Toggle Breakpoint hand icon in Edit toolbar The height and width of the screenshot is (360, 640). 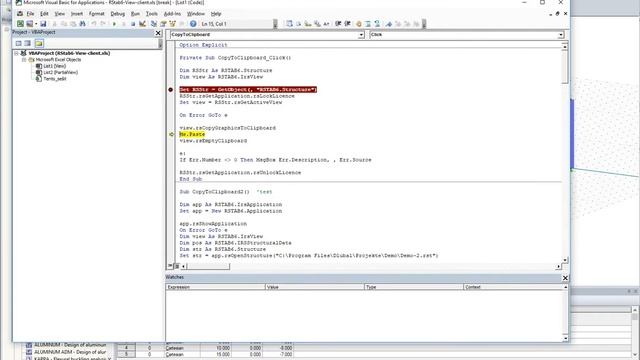point(359,24)
